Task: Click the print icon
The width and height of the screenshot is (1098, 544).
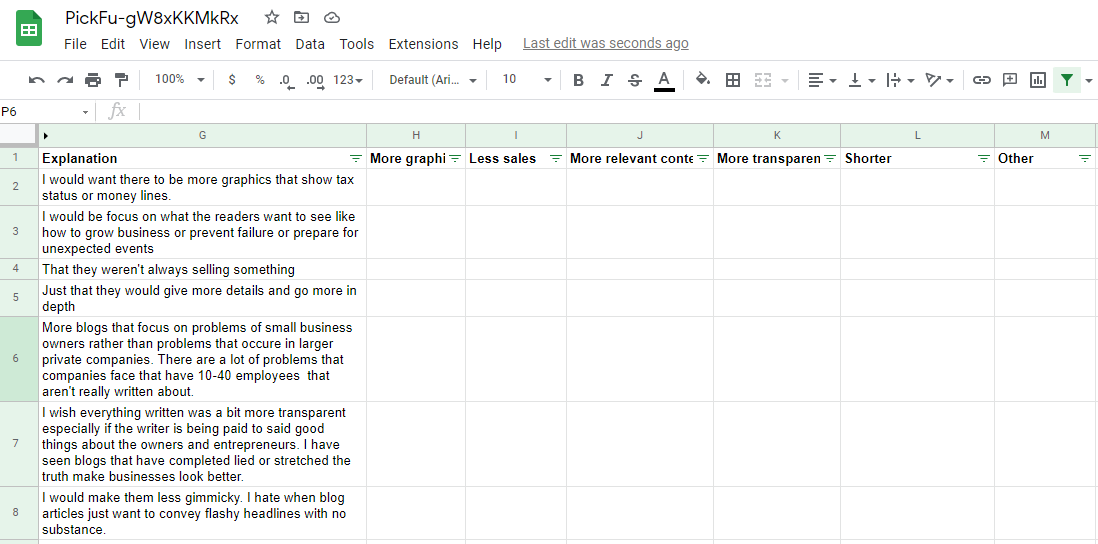Action: click(93, 80)
